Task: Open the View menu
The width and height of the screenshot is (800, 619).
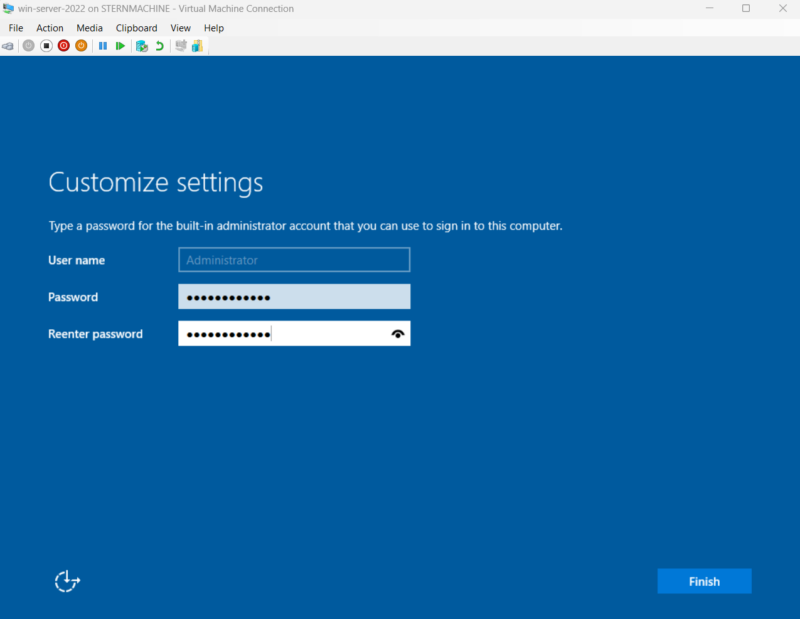Action: click(x=181, y=28)
